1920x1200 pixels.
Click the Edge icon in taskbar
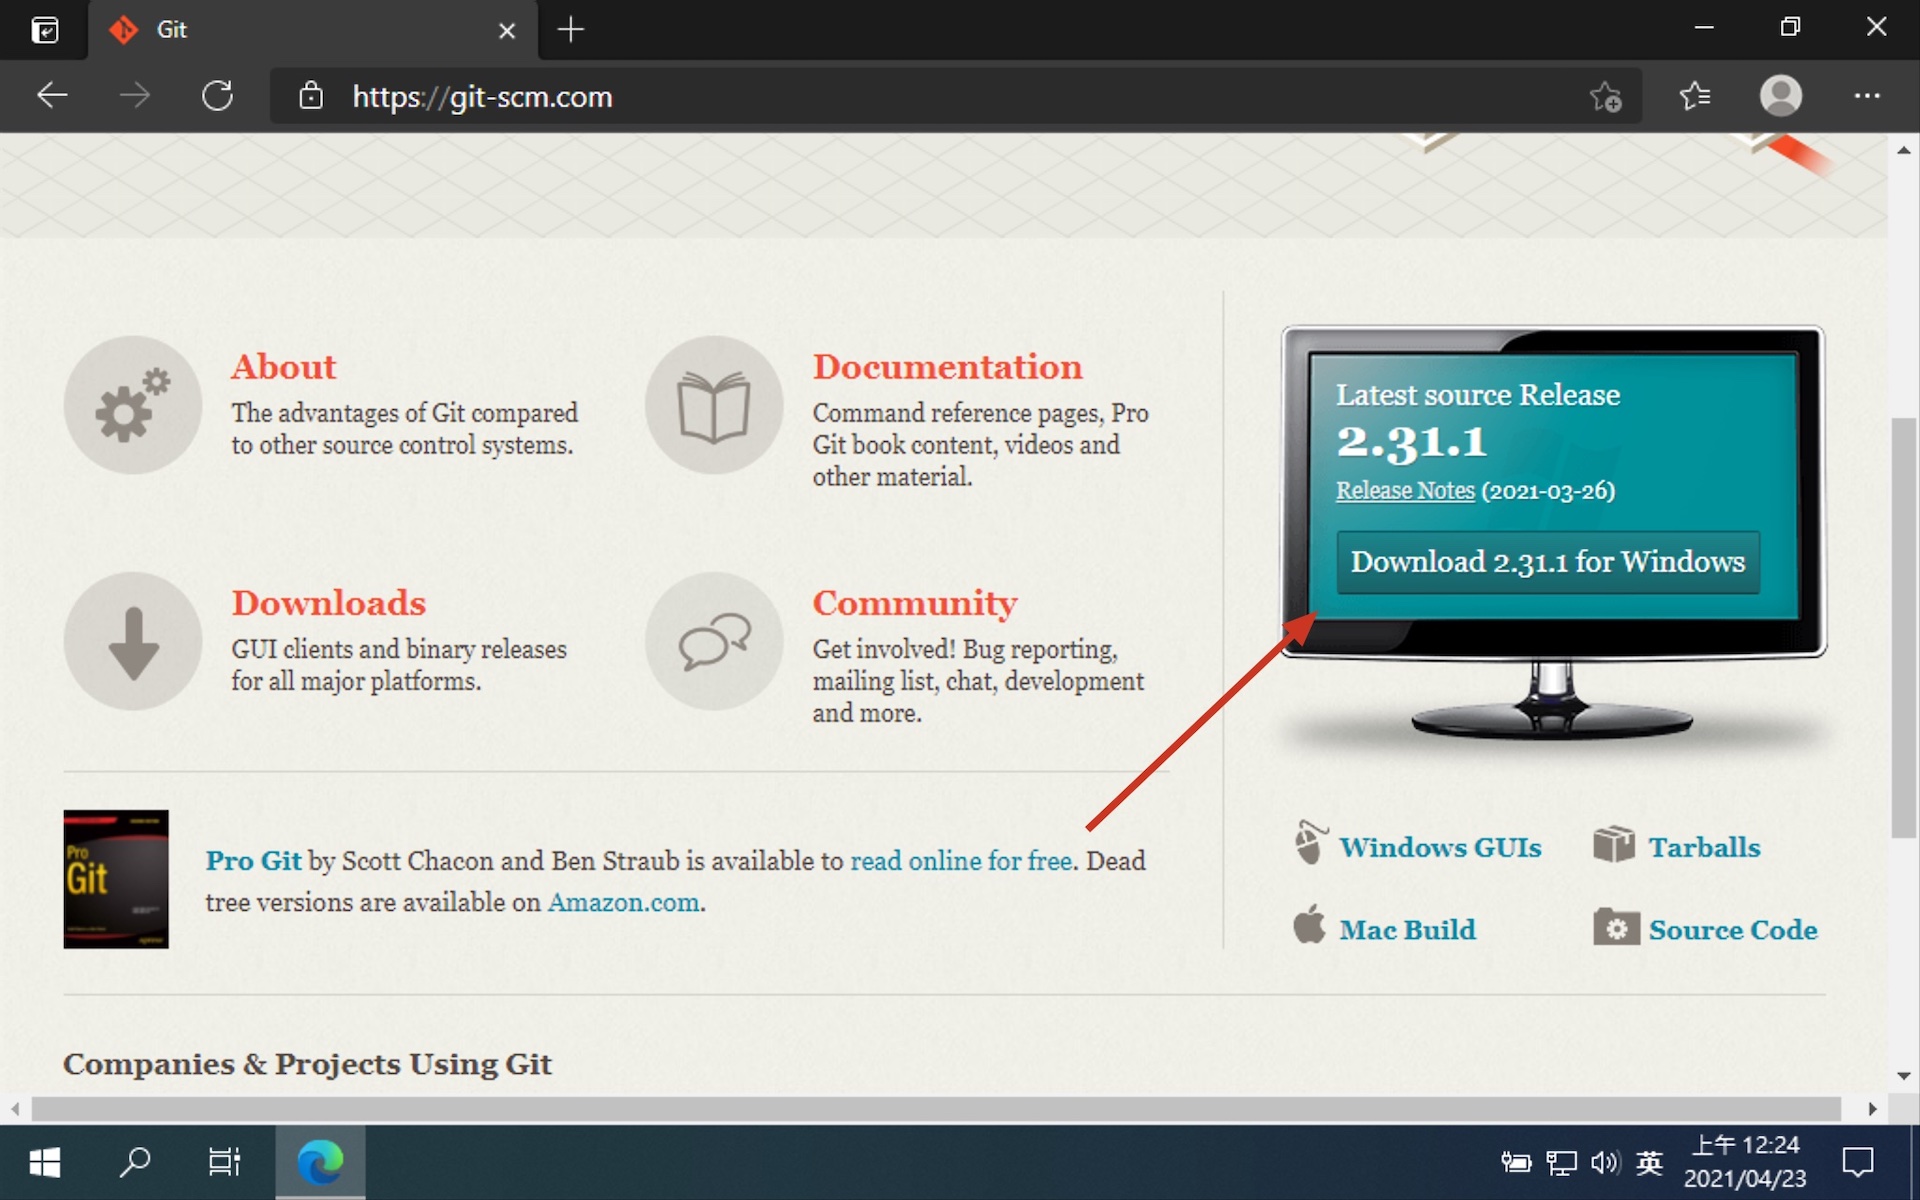pyautogui.click(x=320, y=1162)
